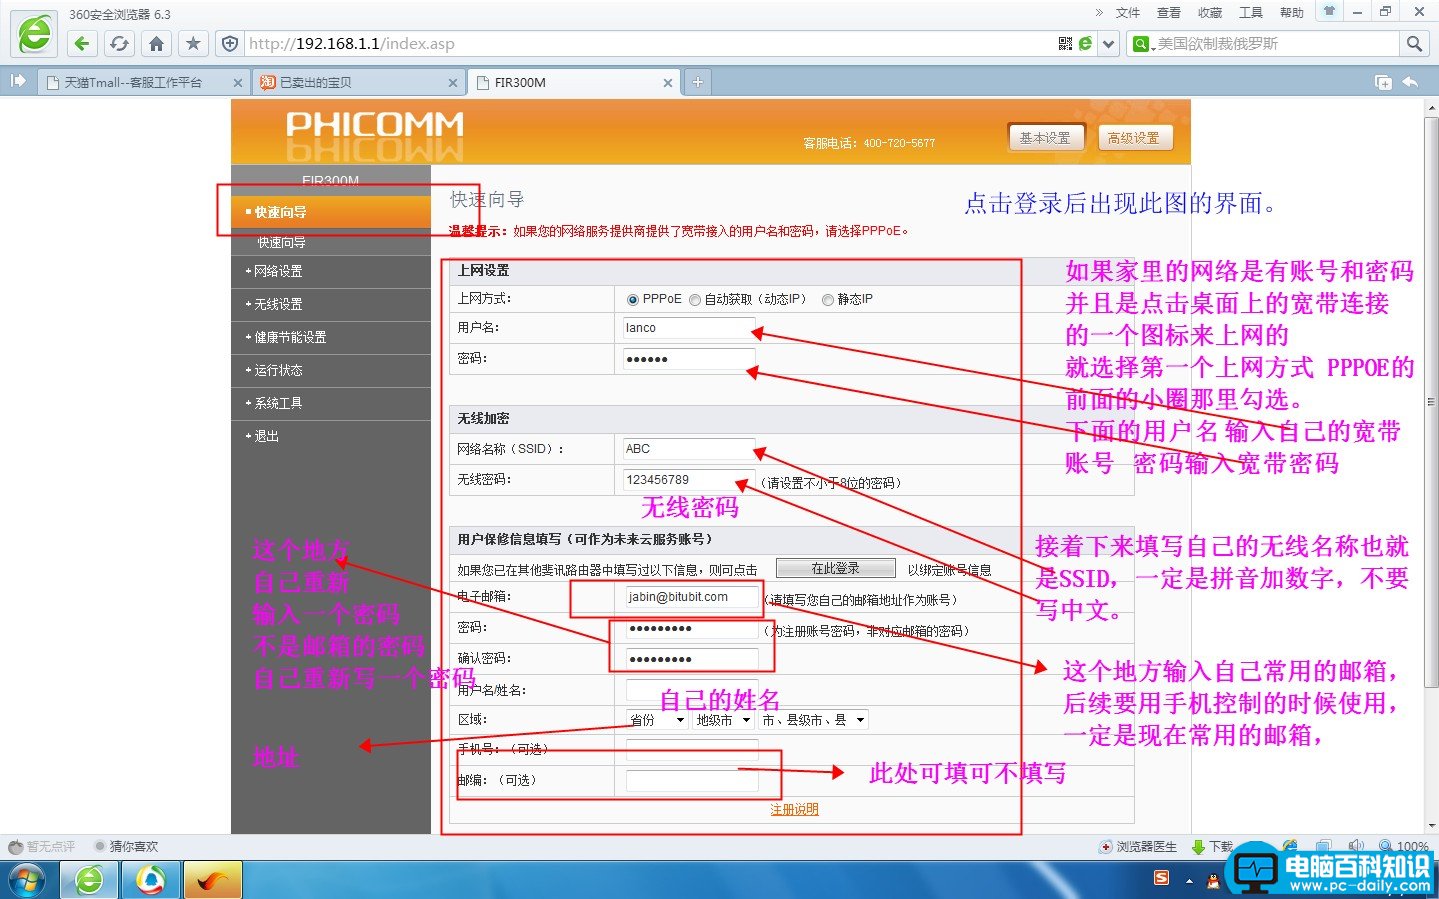The height and width of the screenshot is (899, 1439).
Task: Click the 确认密码 input field
Action: [692, 659]
